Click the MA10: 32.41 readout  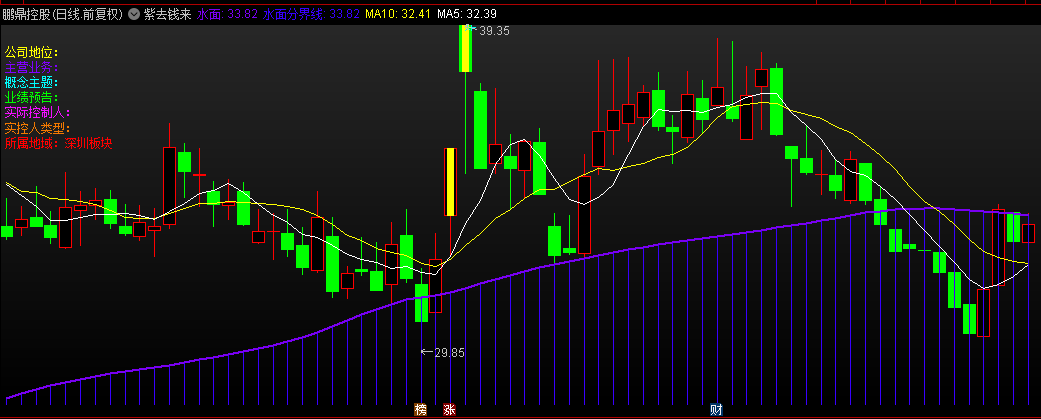coord(400,14)
